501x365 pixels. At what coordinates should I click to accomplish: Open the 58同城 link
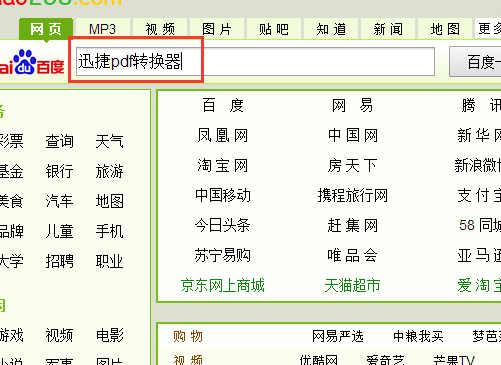tap(480, 225)
